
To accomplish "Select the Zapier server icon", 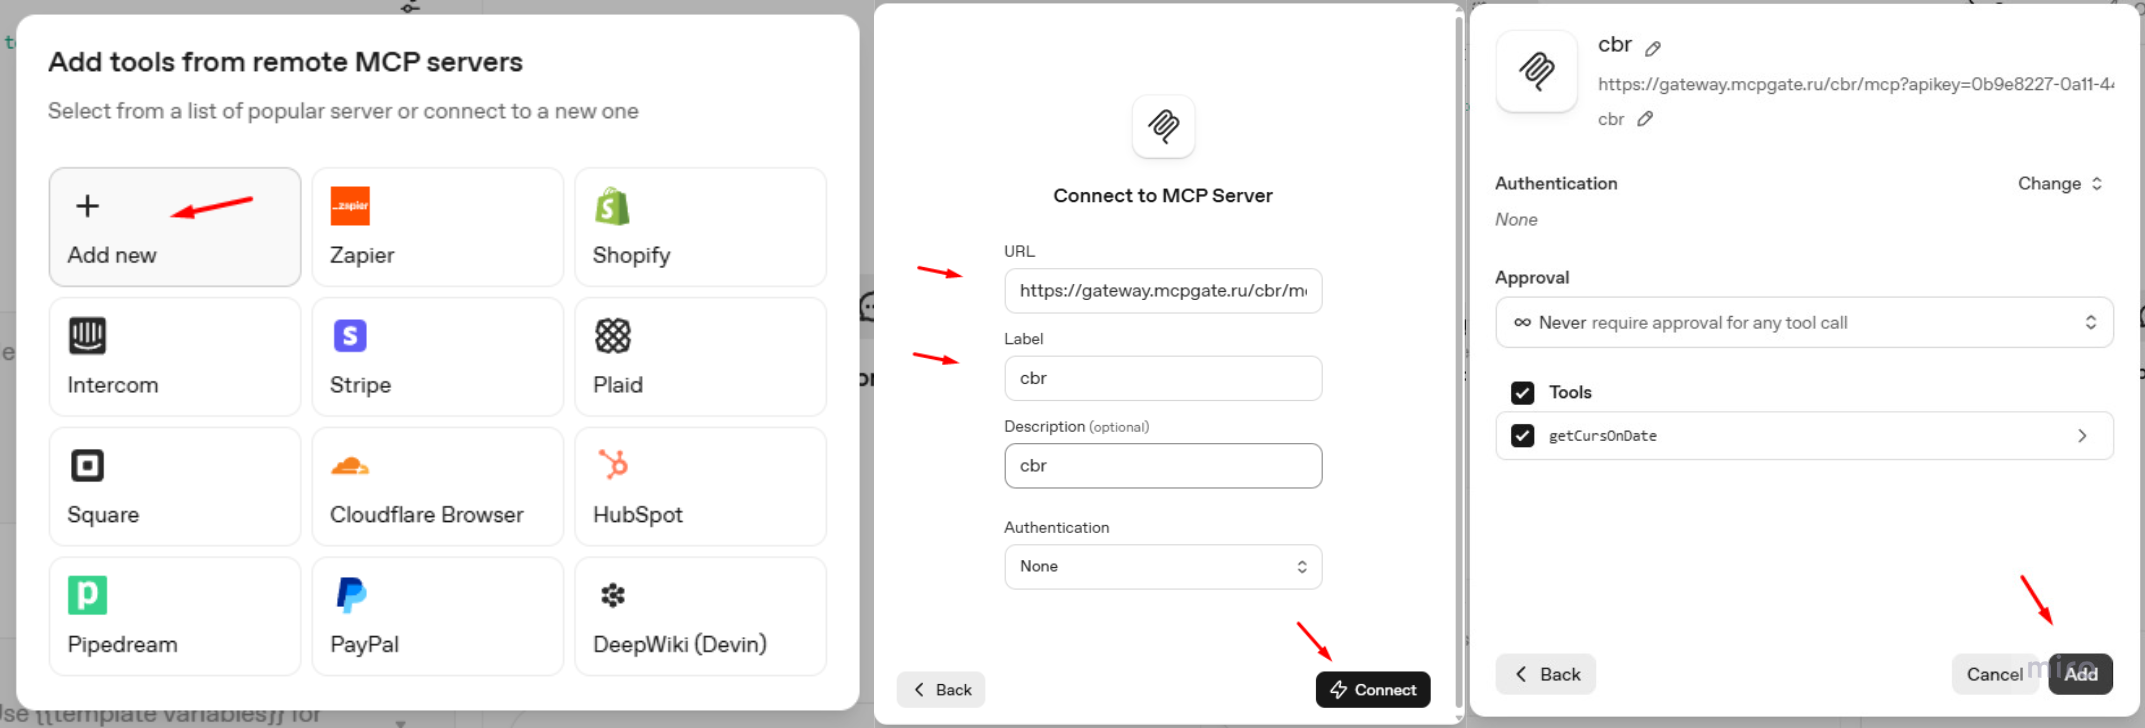I will tap(350, 206).
